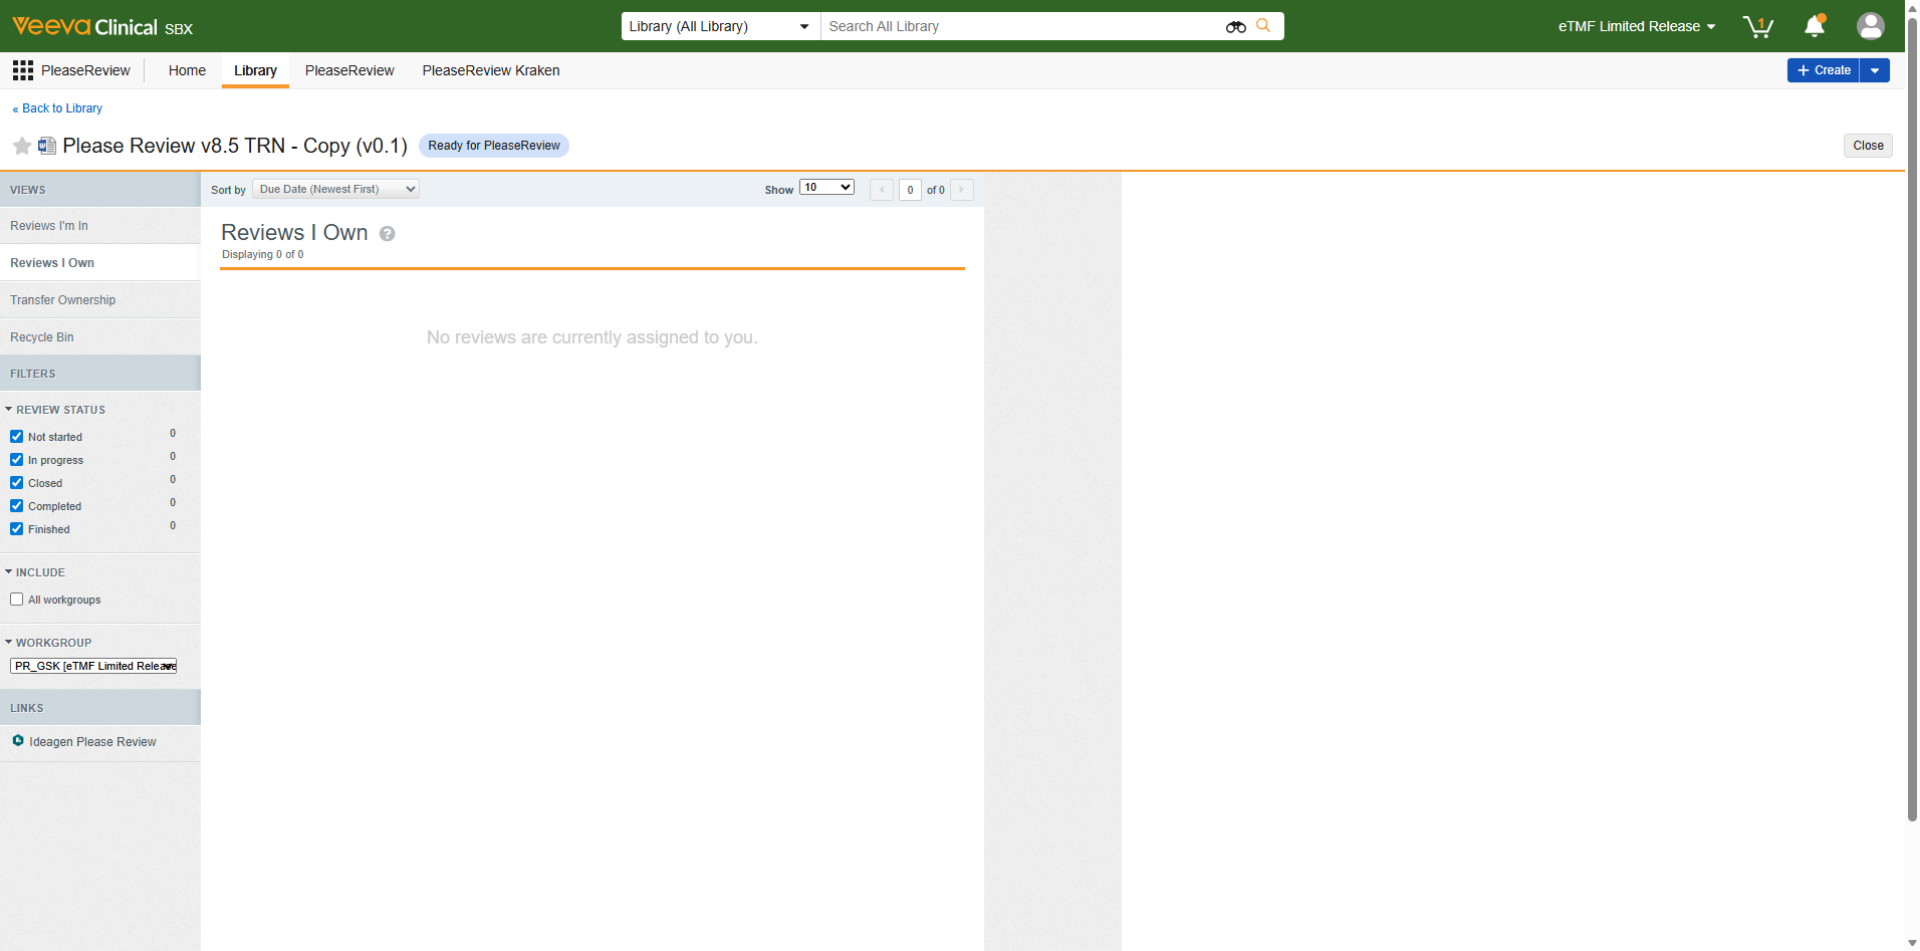Uncheck the Completed status filter
1920x951 pixels.
(x=17, y=506)
